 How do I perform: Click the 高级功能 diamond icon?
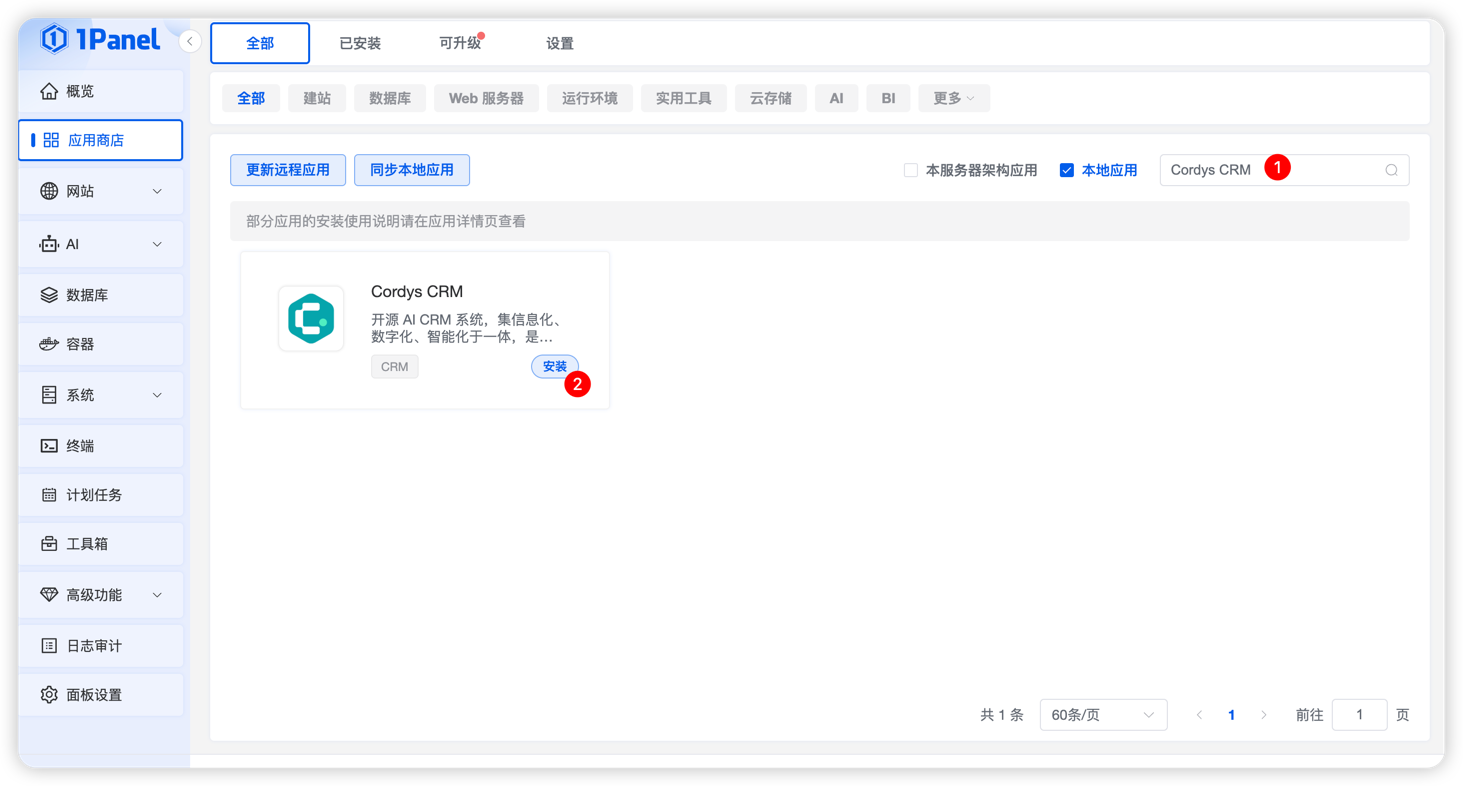click(x=49, y=595)
